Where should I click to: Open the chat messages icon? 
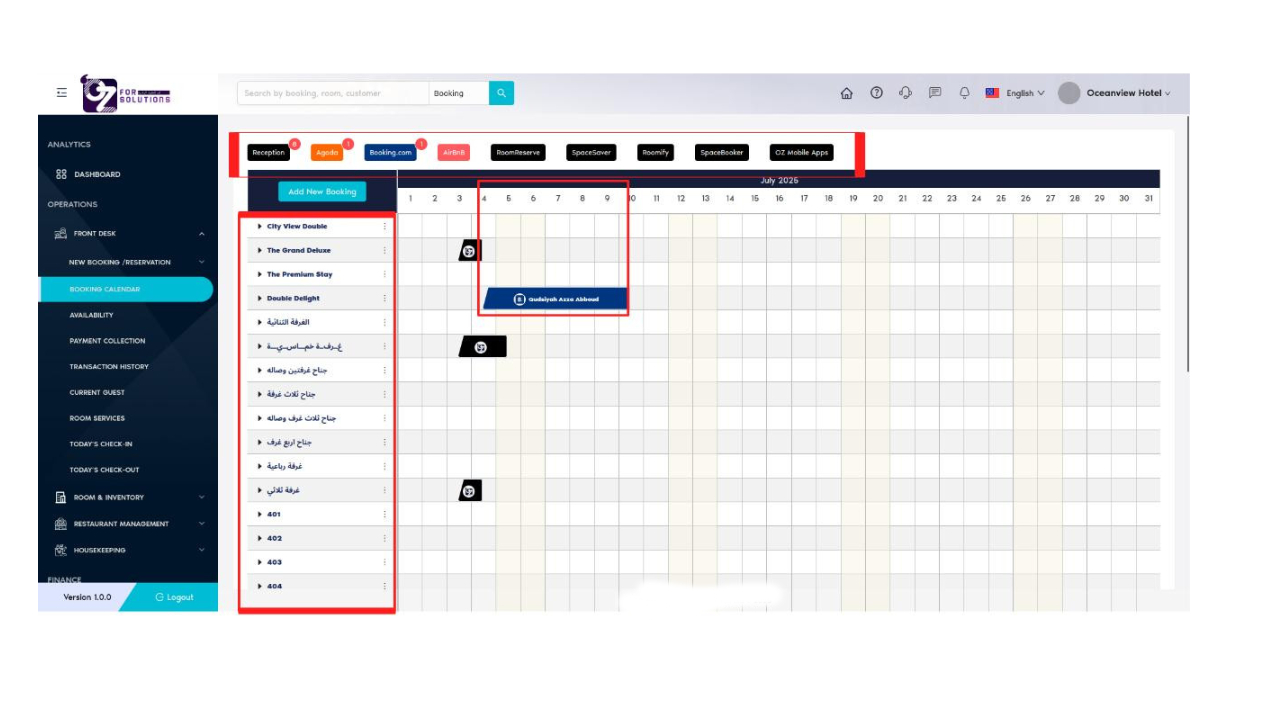[933, 91]
